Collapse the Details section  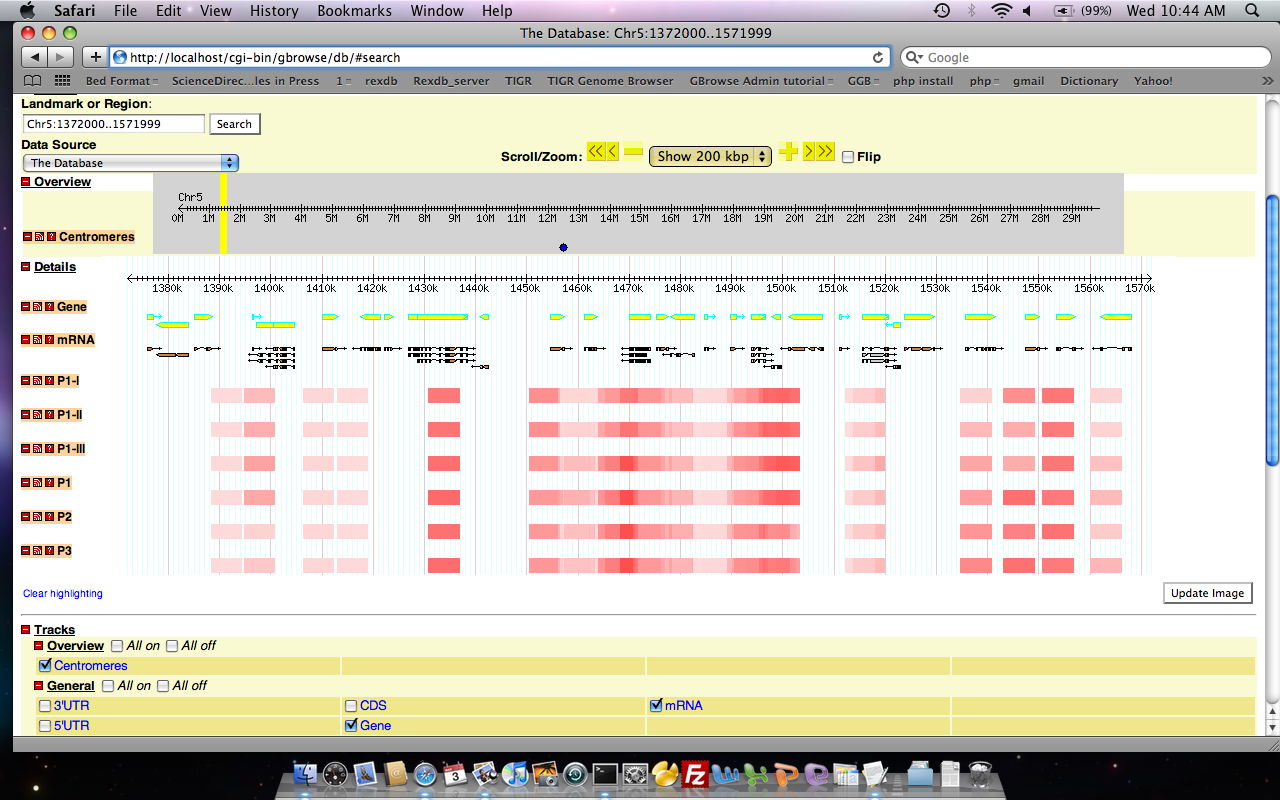pyautogui.click(x=27, y=267)
